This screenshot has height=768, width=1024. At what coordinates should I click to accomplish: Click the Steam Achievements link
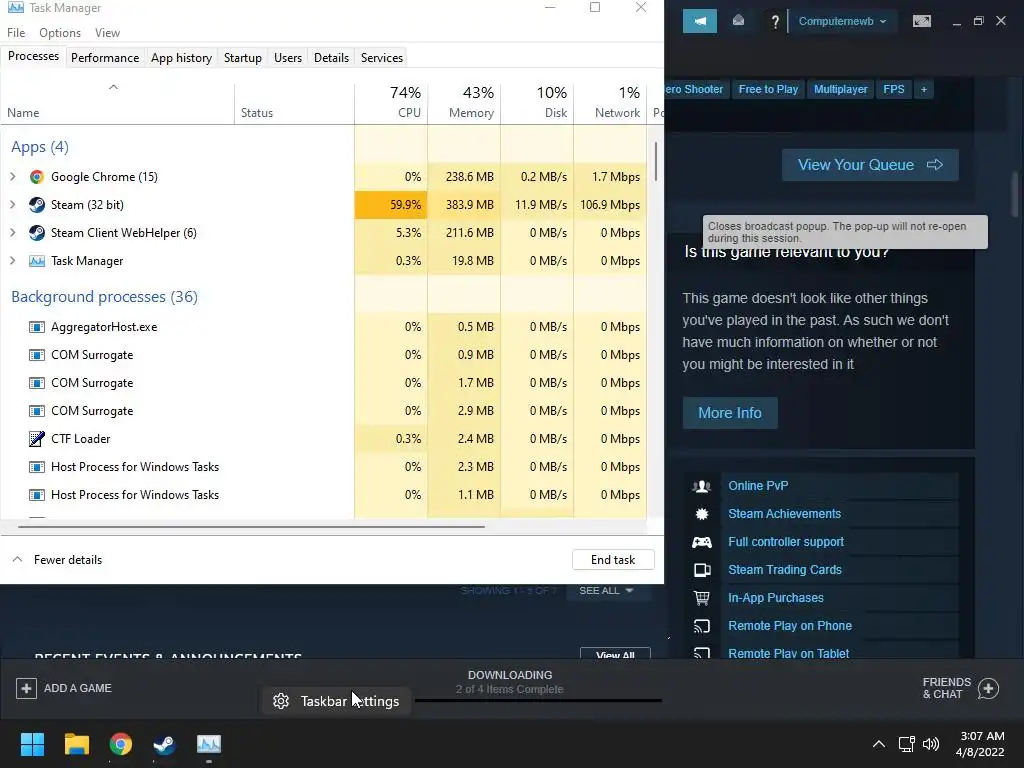784,514
